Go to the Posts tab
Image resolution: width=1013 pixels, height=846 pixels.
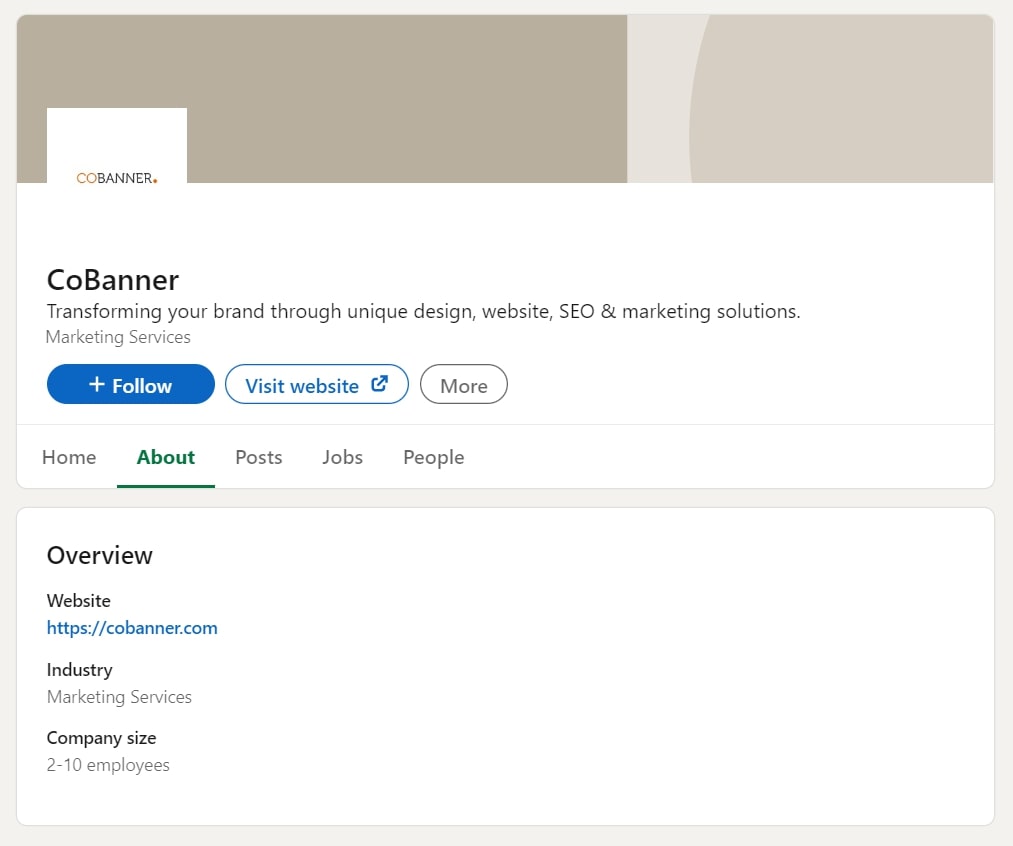259,457
